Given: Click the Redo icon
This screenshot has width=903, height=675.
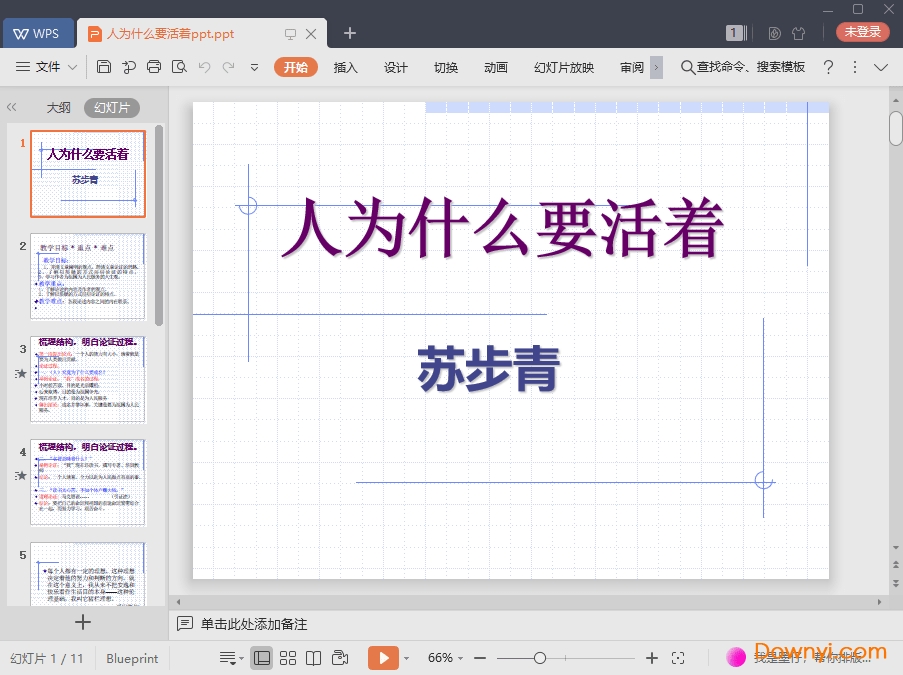Looking at the screenshot, I should tap(230, 67).
